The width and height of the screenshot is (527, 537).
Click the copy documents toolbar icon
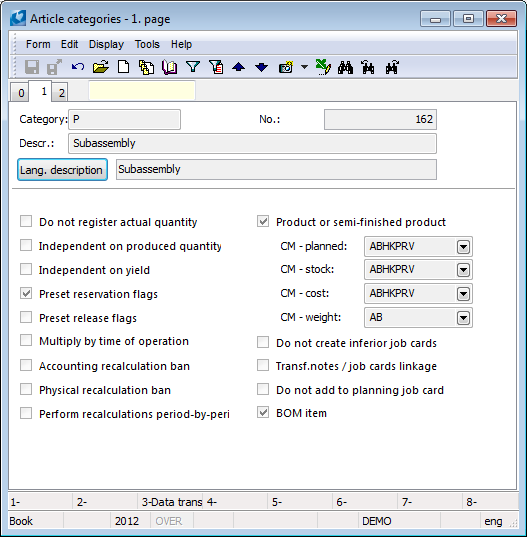point(146,67)
